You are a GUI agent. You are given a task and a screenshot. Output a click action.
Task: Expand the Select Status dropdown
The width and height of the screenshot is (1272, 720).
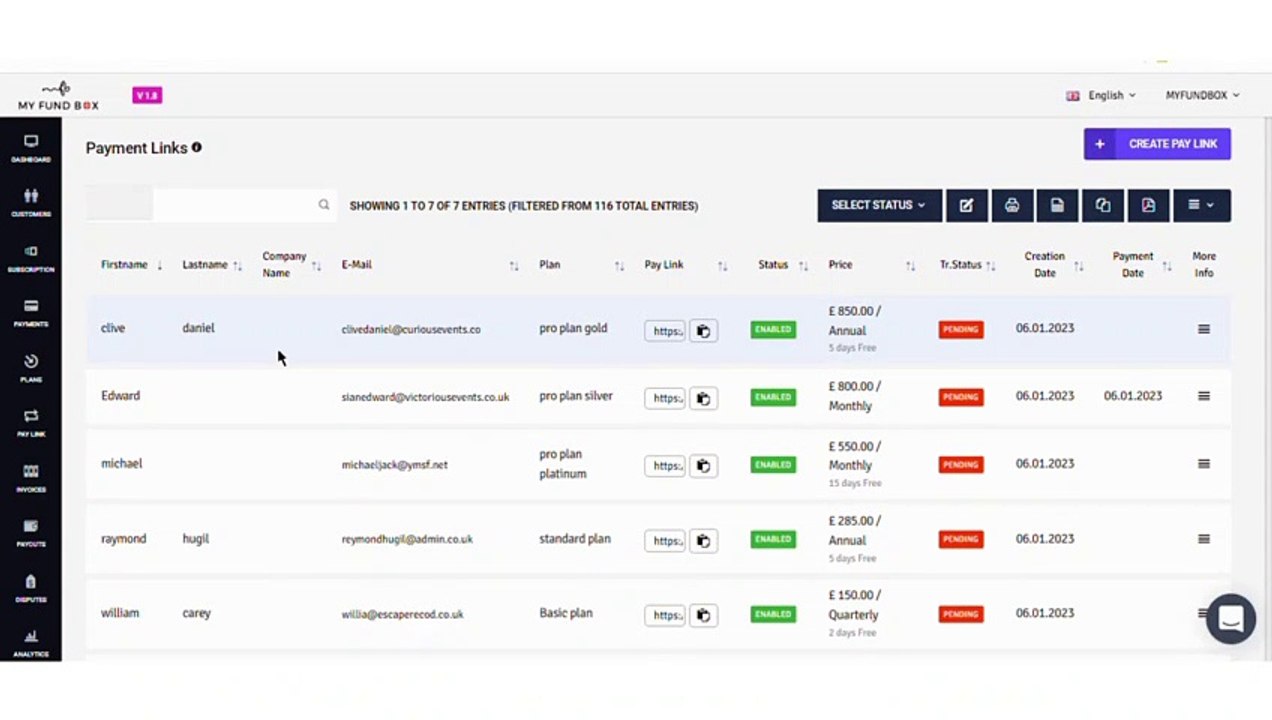click(x=879, y=205)
